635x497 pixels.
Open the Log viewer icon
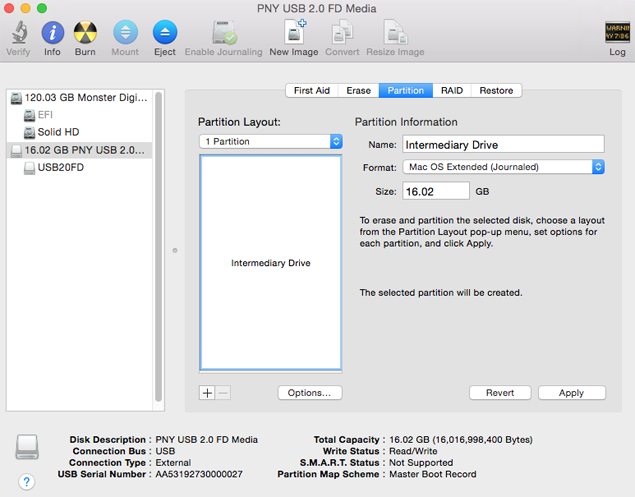coord(617,32)
